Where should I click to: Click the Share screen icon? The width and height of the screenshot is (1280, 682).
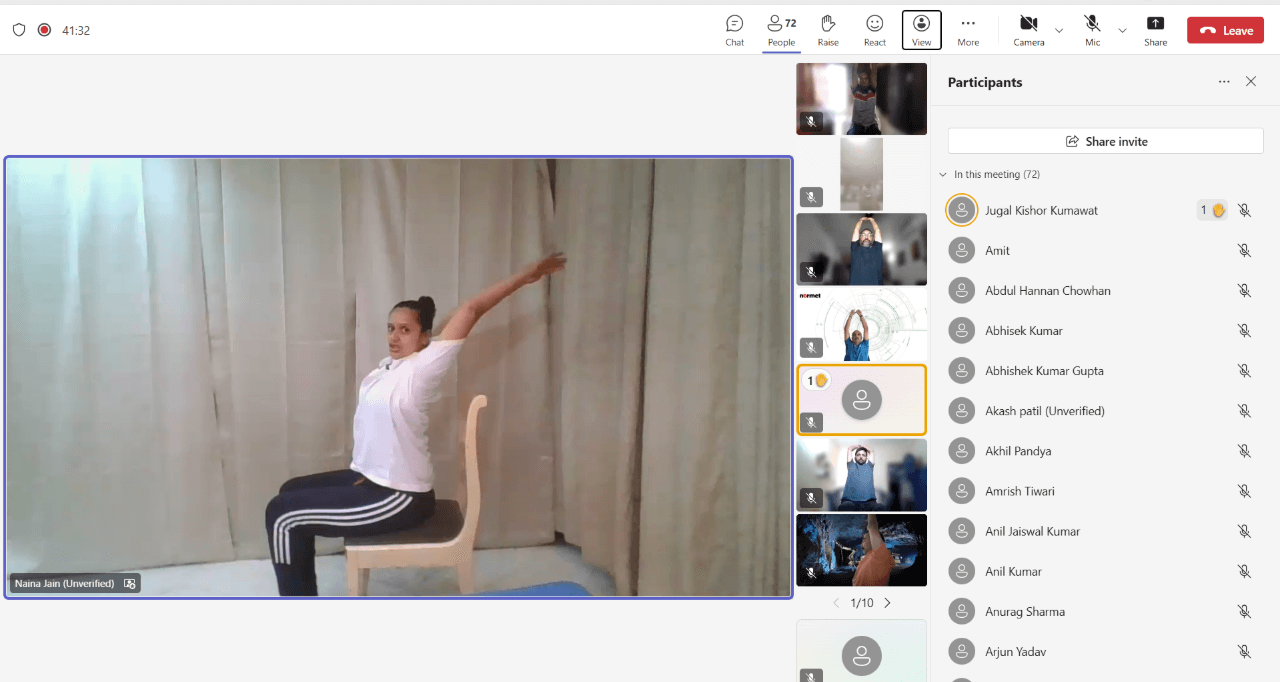[x=1155, y=30]
